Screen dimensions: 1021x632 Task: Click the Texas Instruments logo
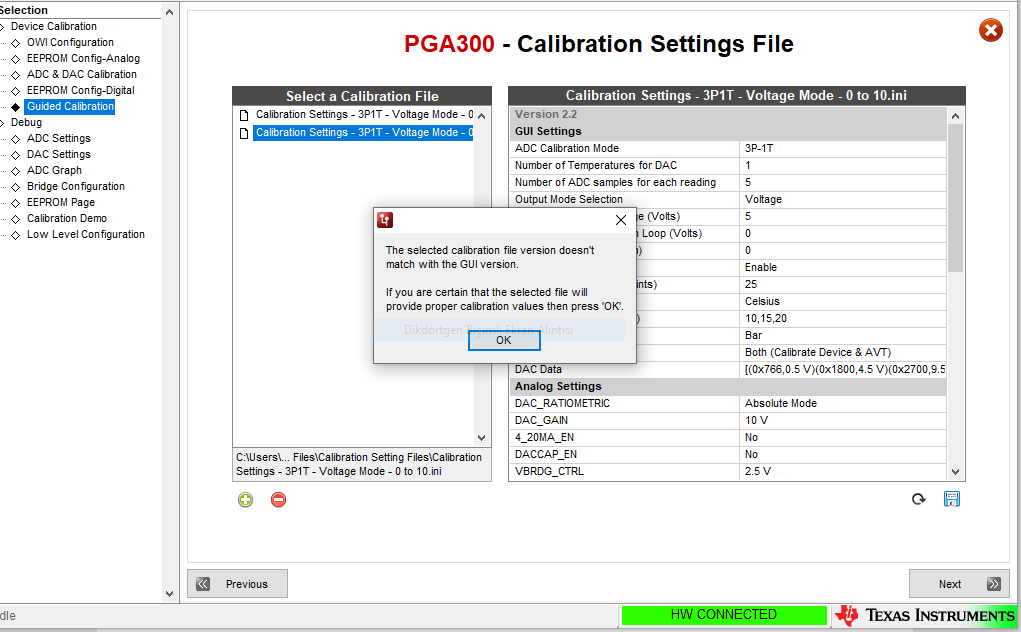coord(925,615)
